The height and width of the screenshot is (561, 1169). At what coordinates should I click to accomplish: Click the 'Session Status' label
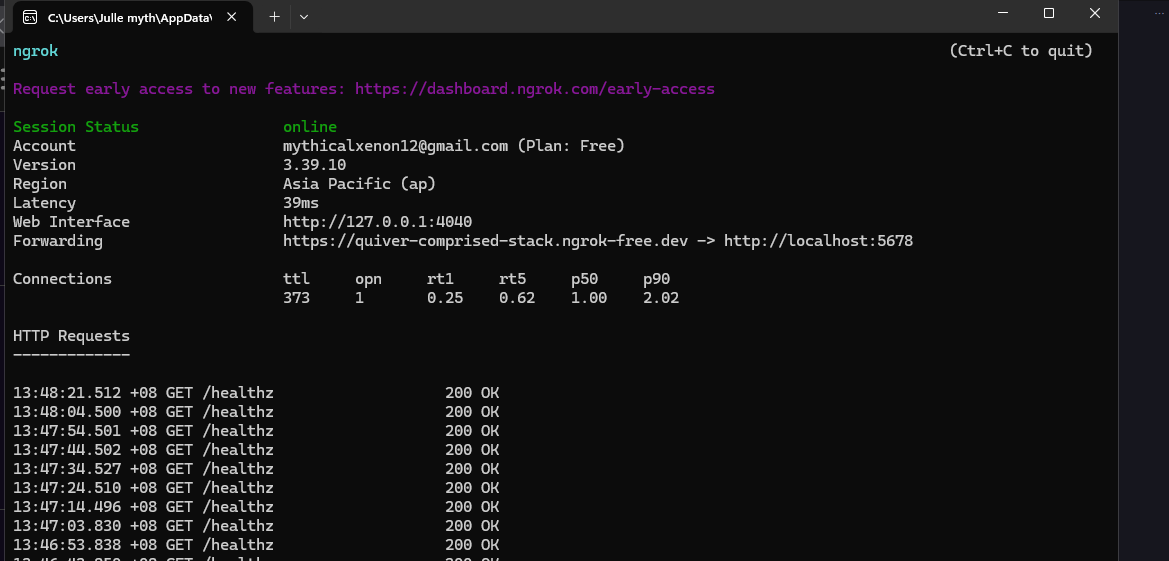76,127
